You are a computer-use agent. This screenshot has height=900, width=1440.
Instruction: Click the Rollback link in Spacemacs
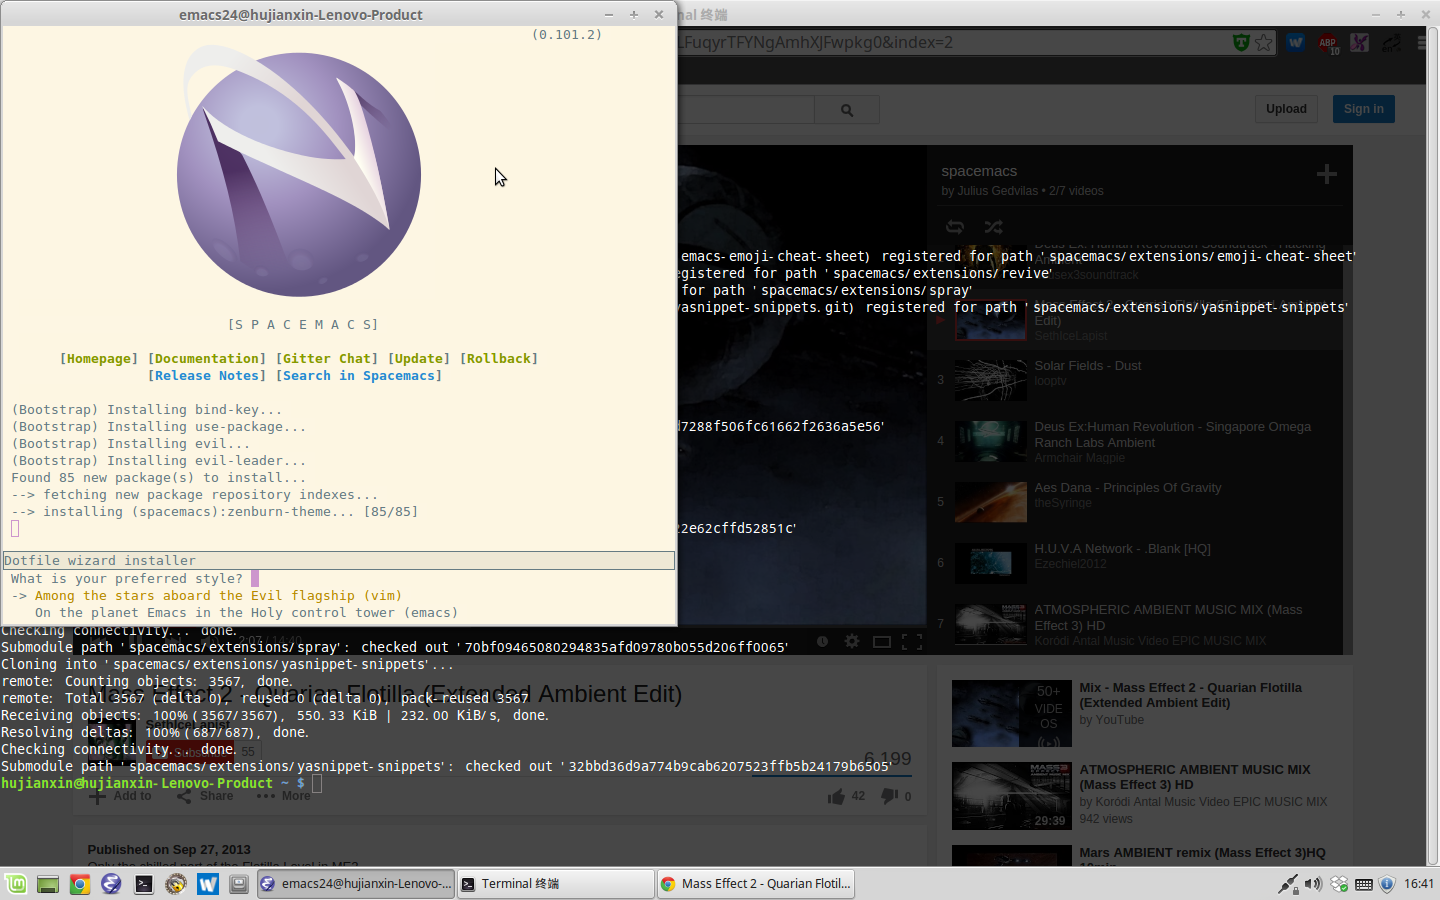(499, 359)
